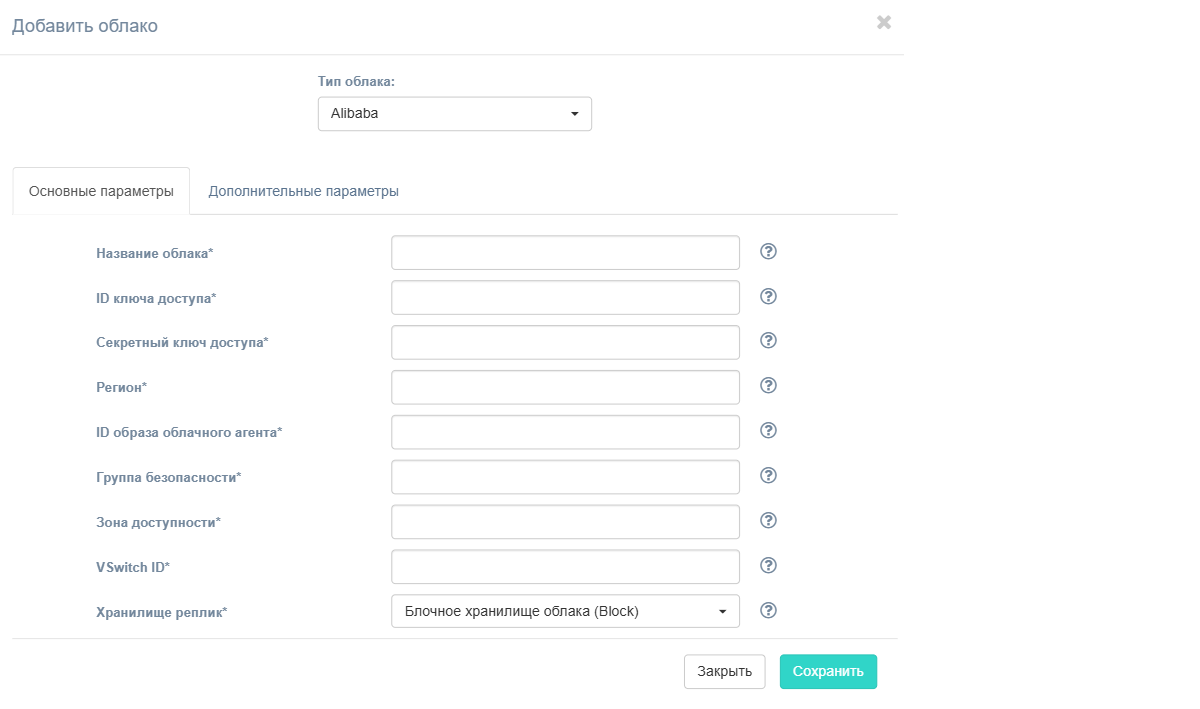Viewport: 1200px width, 709px height.
Task: Open help for Группа безопасности
Action: 768,476
